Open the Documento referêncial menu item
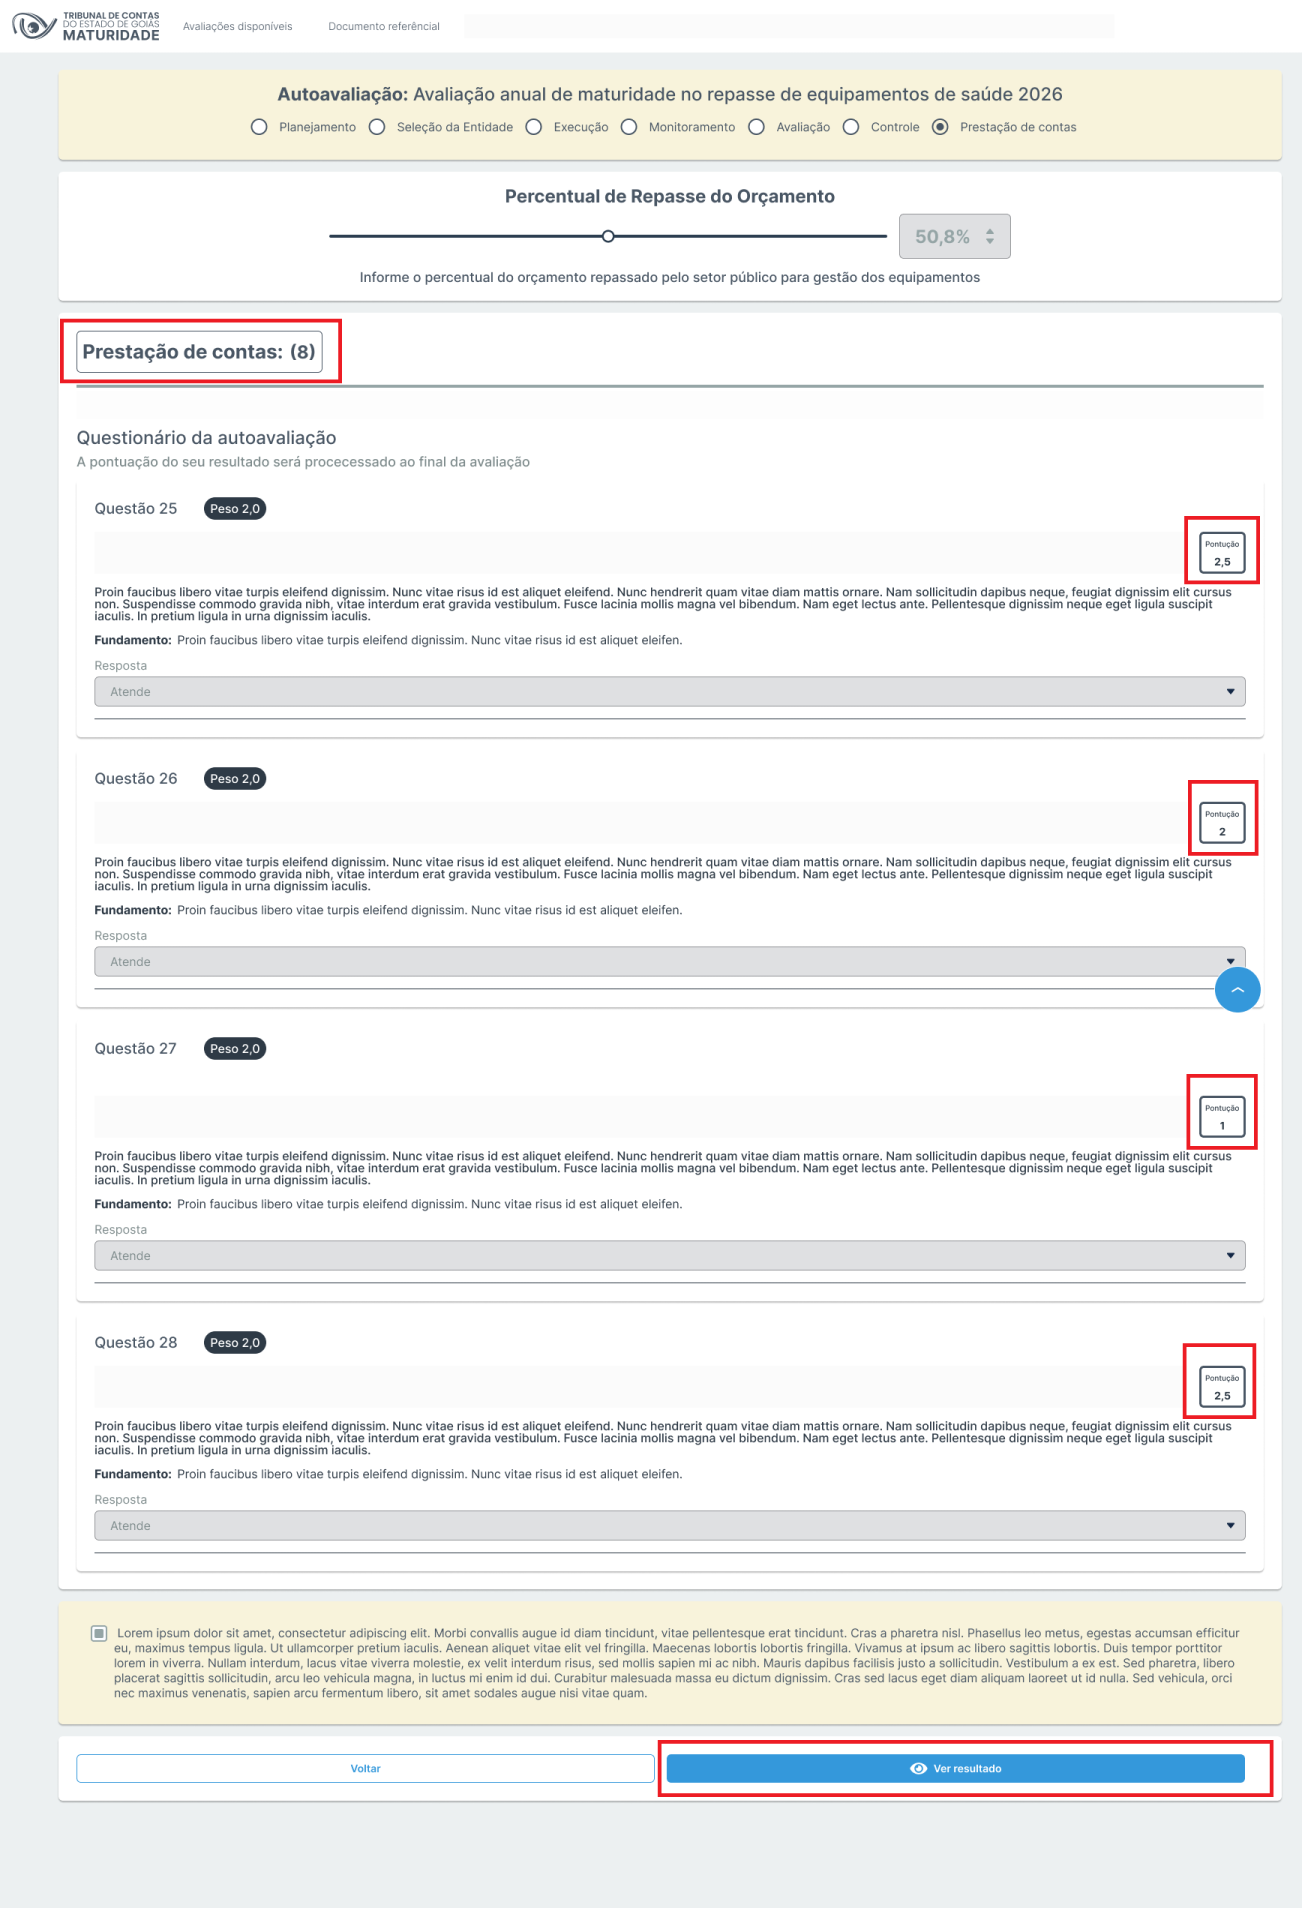 (384, 27)
